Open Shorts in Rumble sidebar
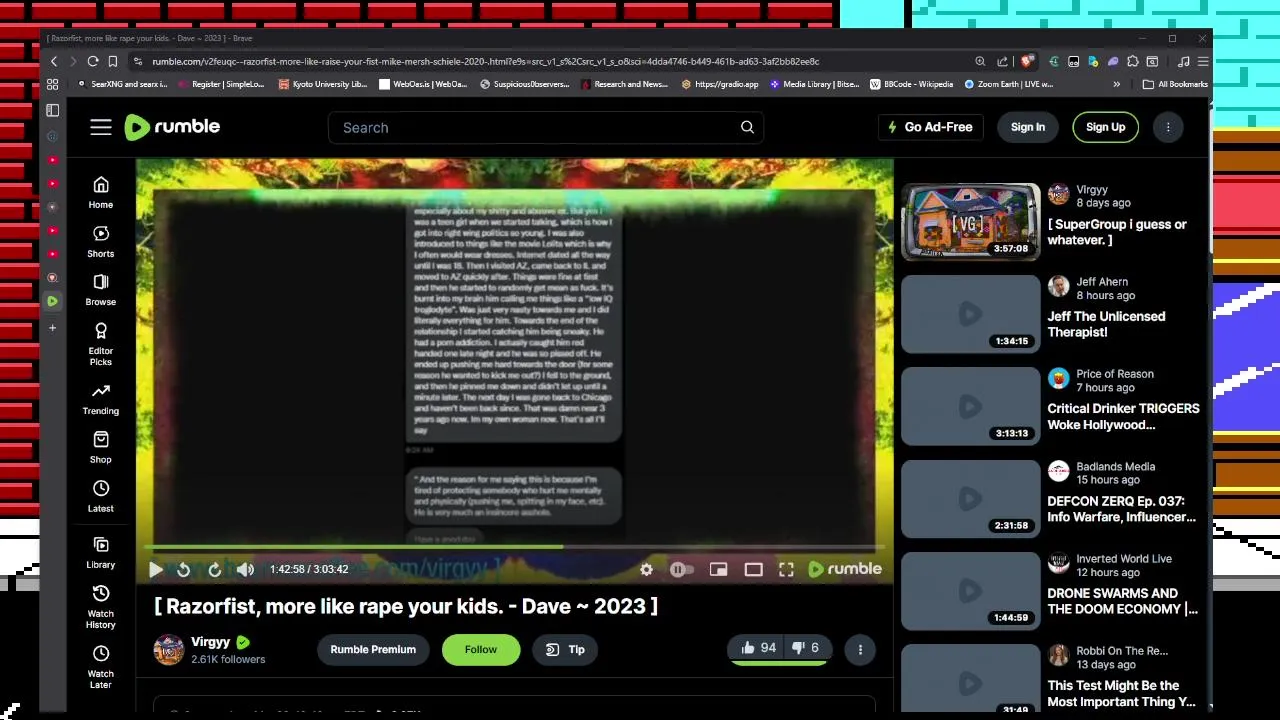The width and height of the screenshot is (1280, 720). 101,241
